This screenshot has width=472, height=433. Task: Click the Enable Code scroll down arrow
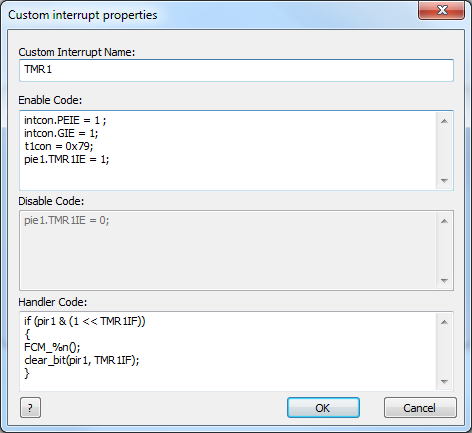tap(444, 180)
